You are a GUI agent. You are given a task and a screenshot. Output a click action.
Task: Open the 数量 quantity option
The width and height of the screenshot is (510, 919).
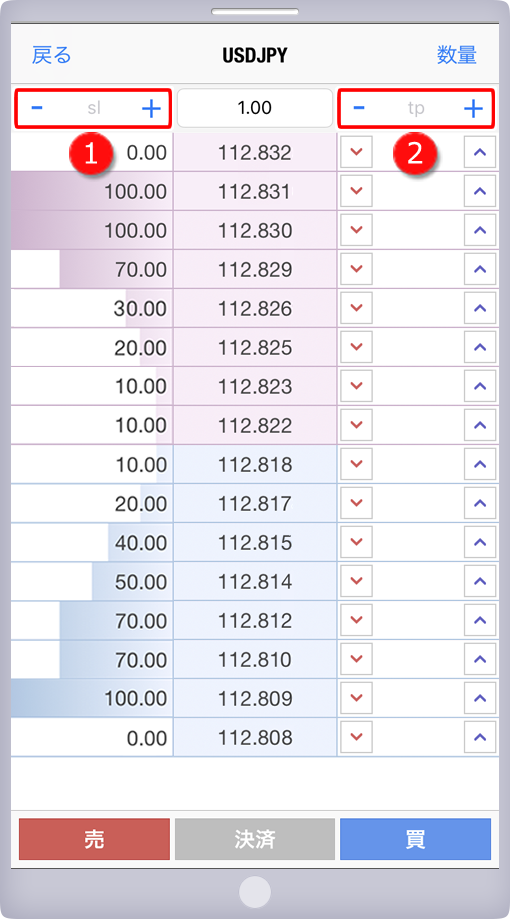click(x=457, y=55)
